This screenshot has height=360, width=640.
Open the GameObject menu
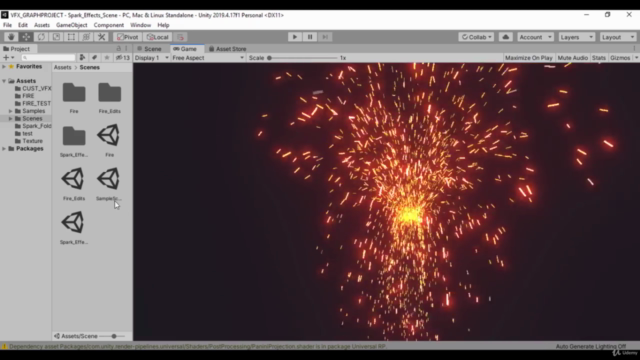[71, 25]
